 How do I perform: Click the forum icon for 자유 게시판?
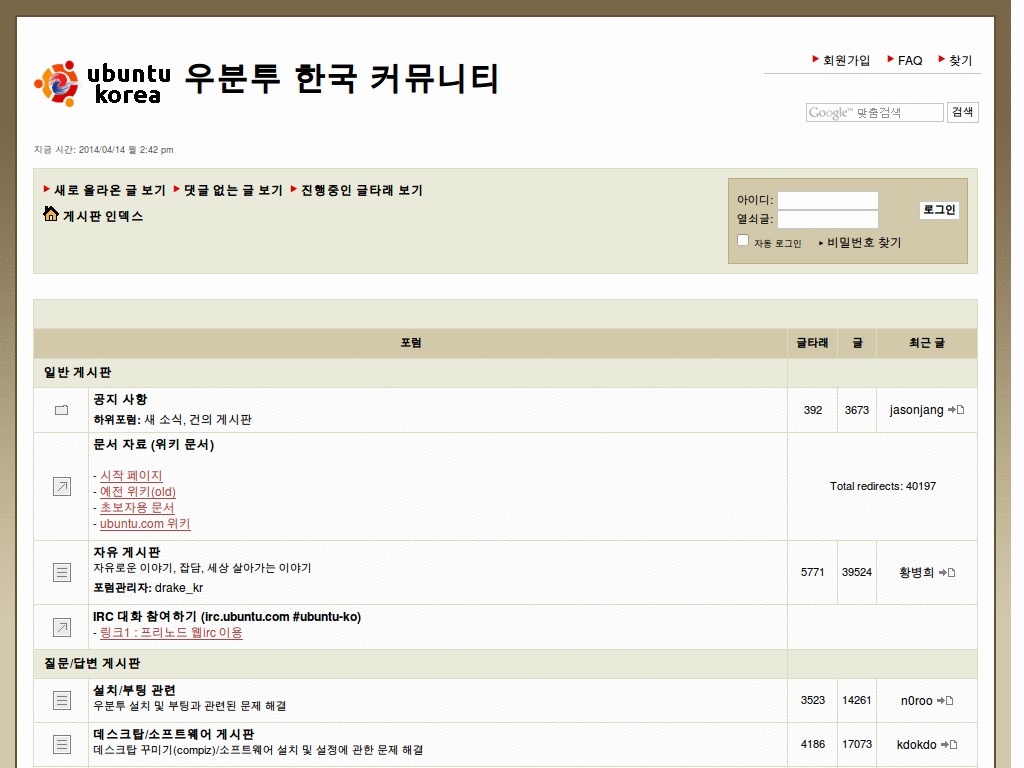[61, 573]
